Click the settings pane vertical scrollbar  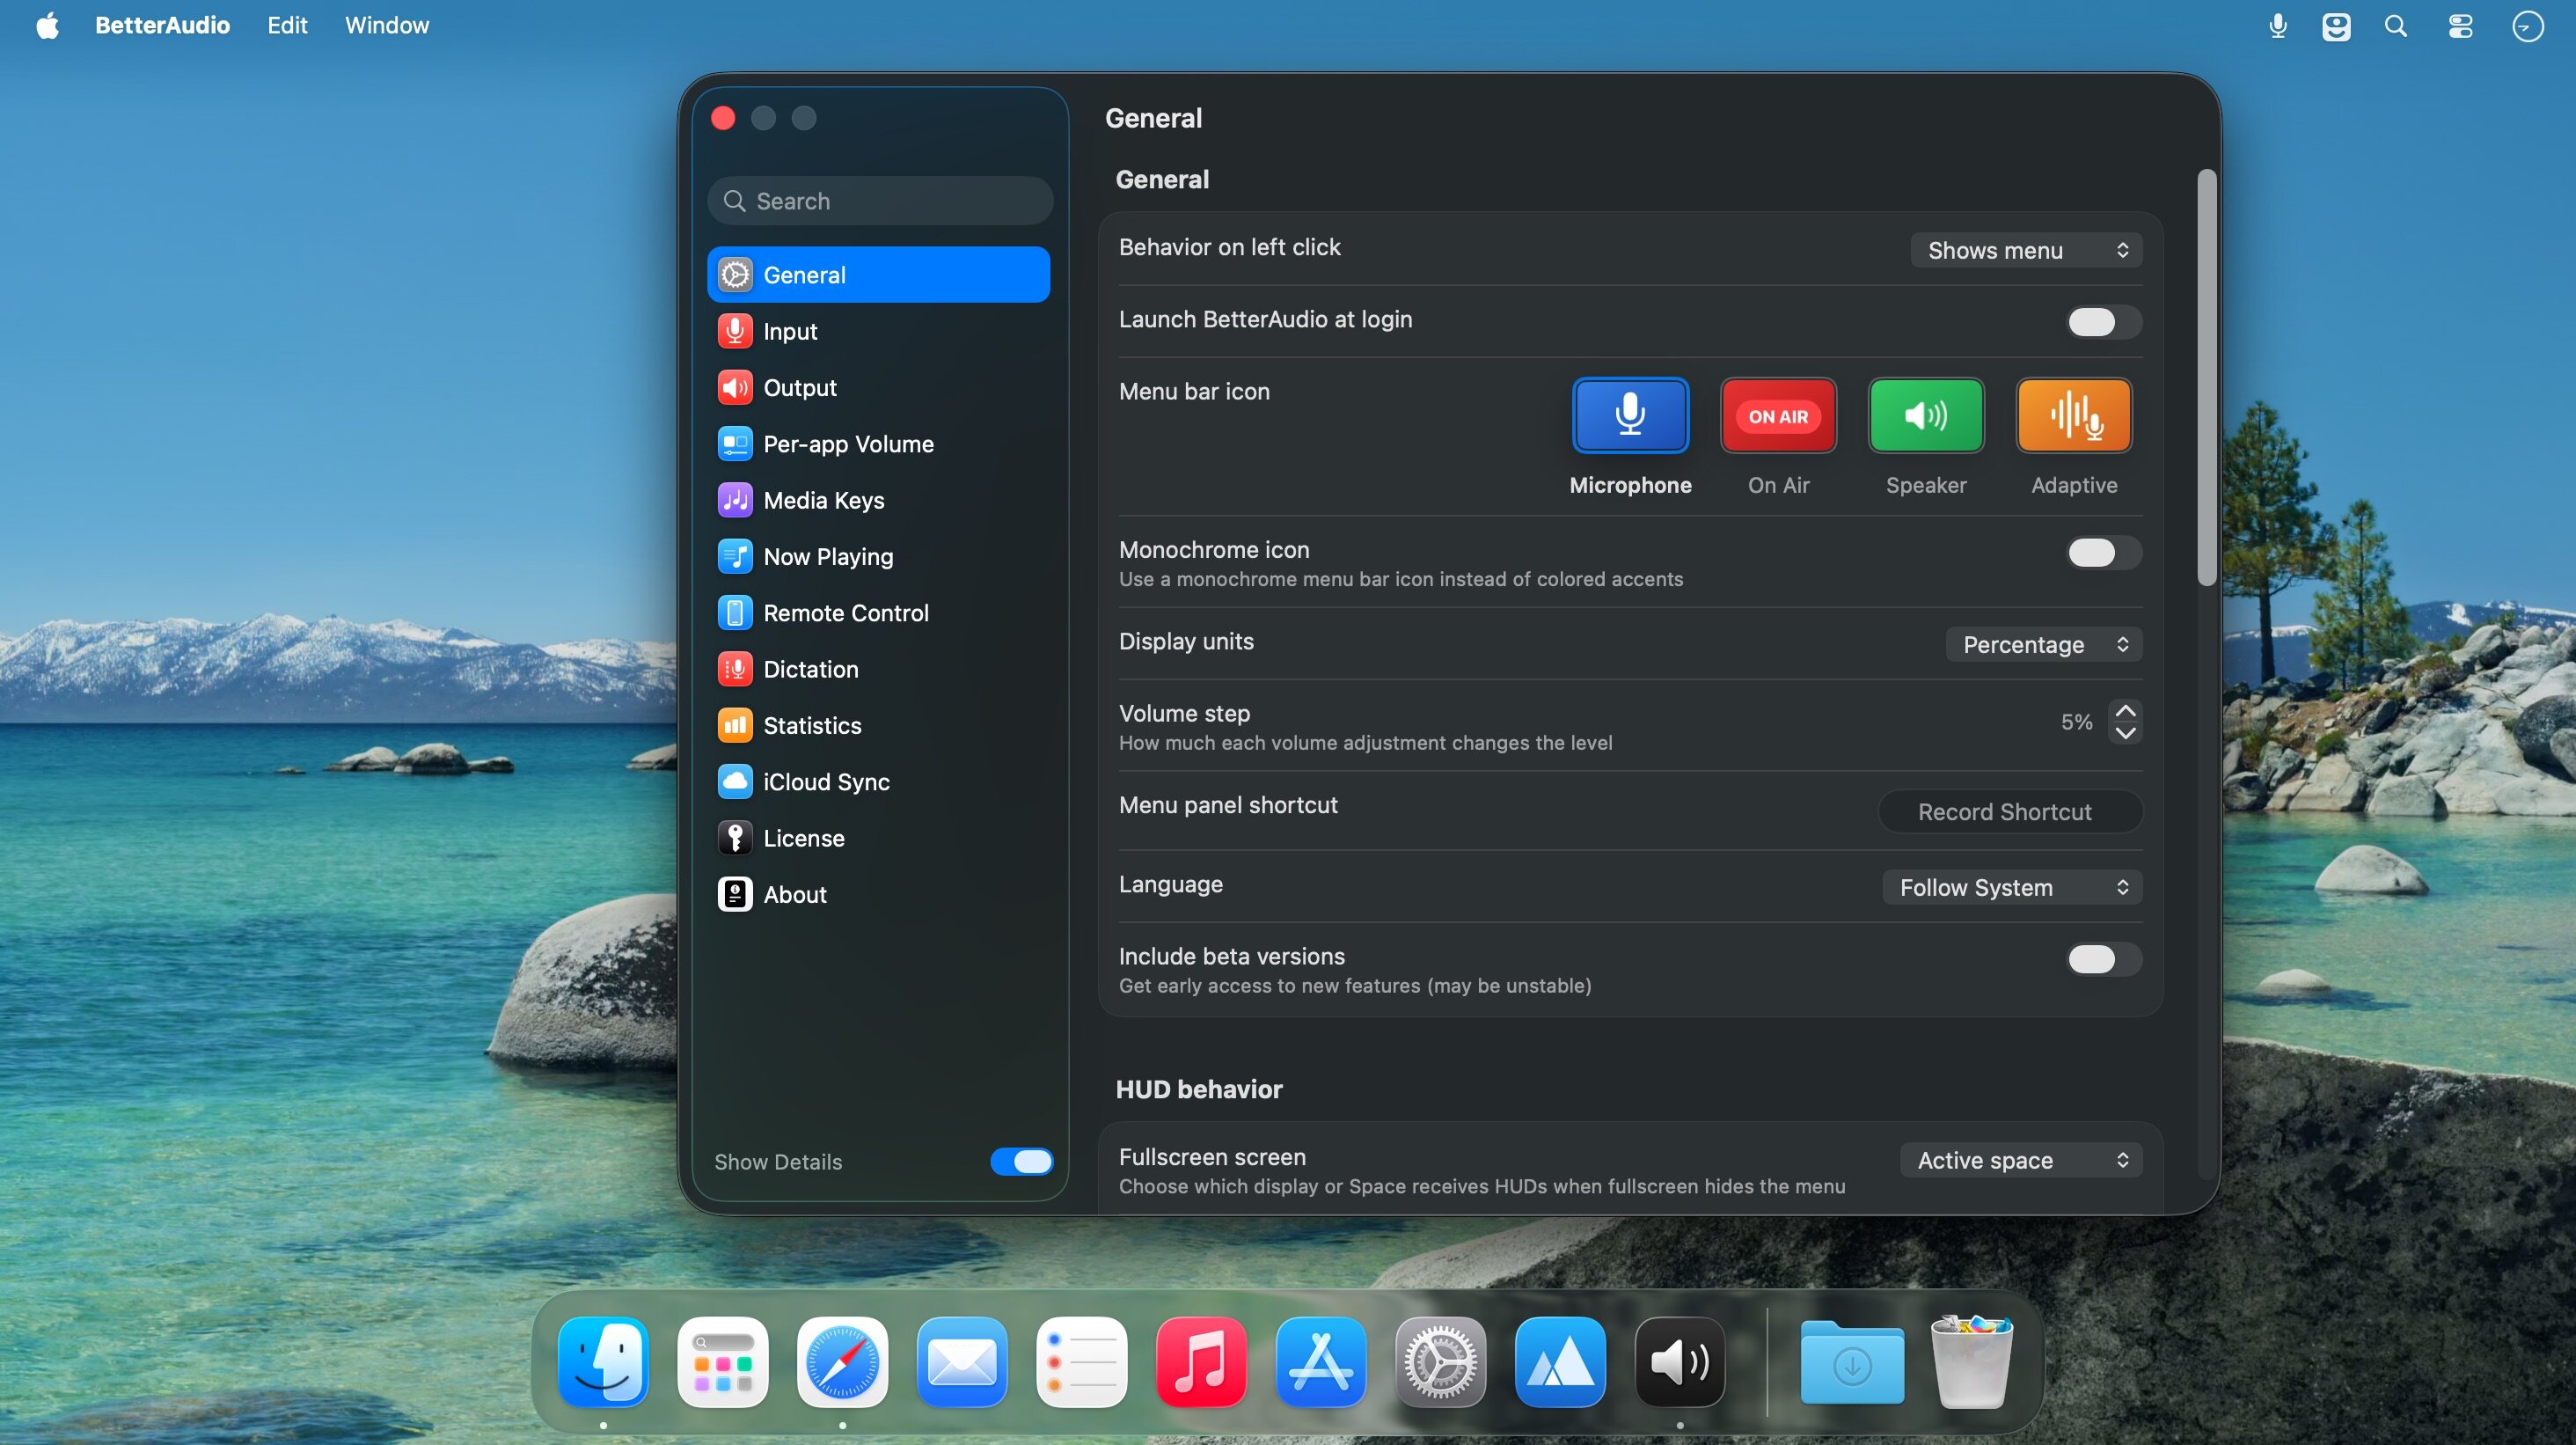pos(2206,378)
